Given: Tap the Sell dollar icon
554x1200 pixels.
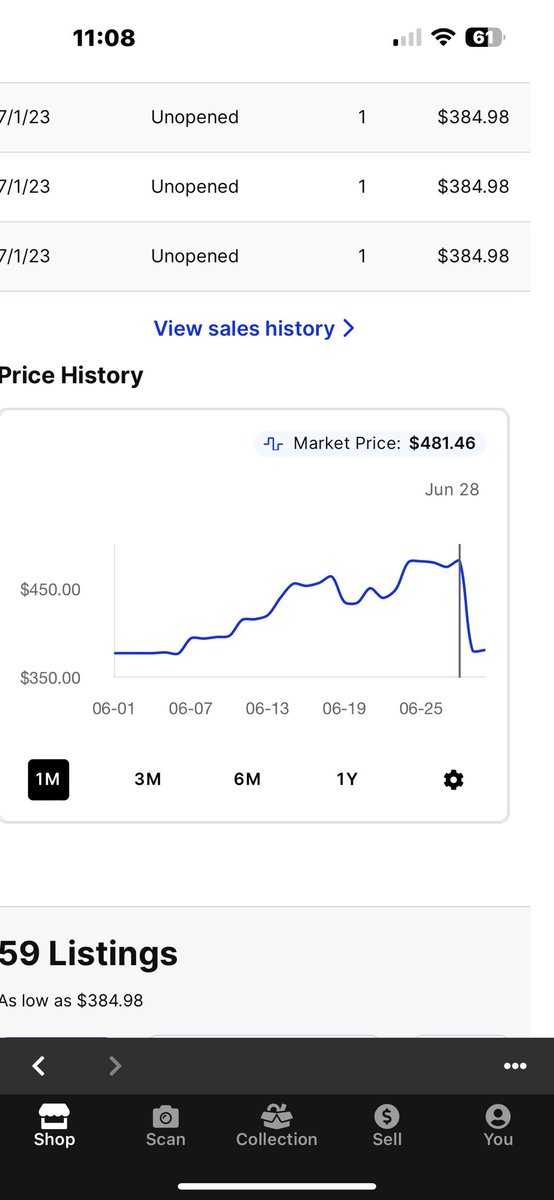Looking at the screenshot, I should click(x=387, y=1116).
